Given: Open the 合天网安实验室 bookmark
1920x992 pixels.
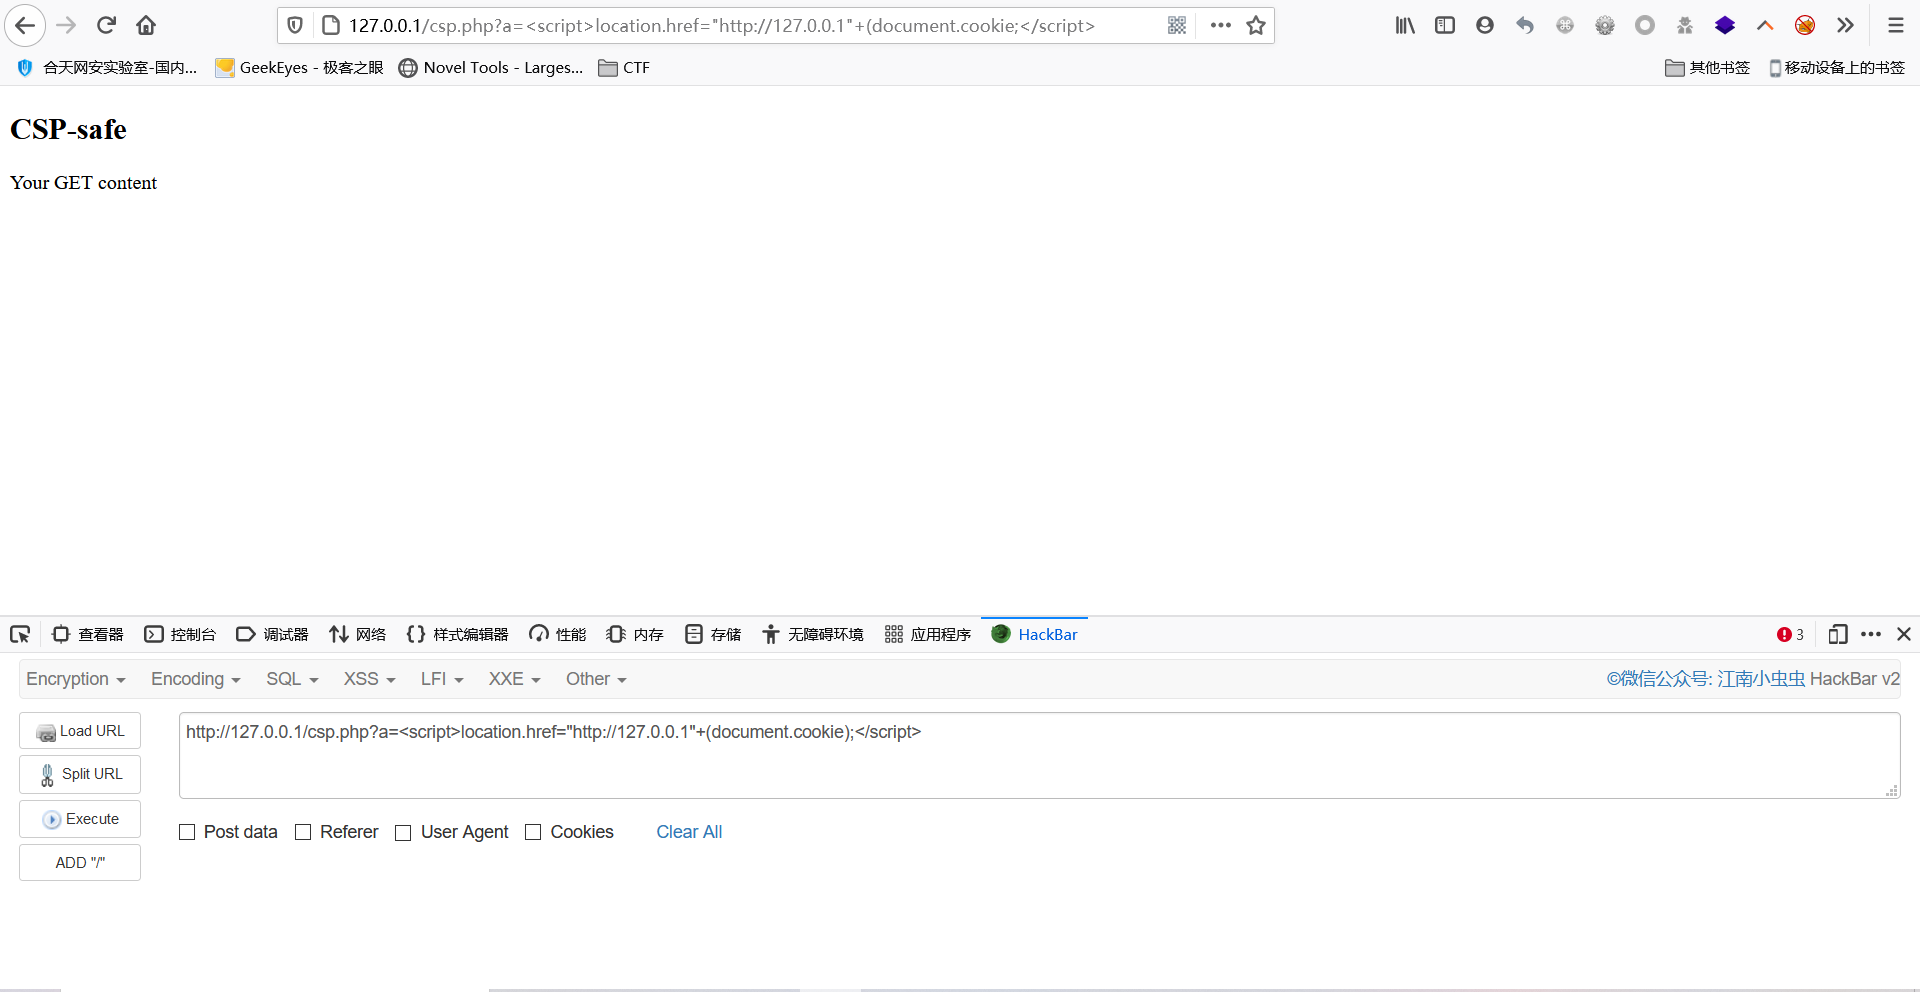Looking at the screenshot, I should 107,67.
